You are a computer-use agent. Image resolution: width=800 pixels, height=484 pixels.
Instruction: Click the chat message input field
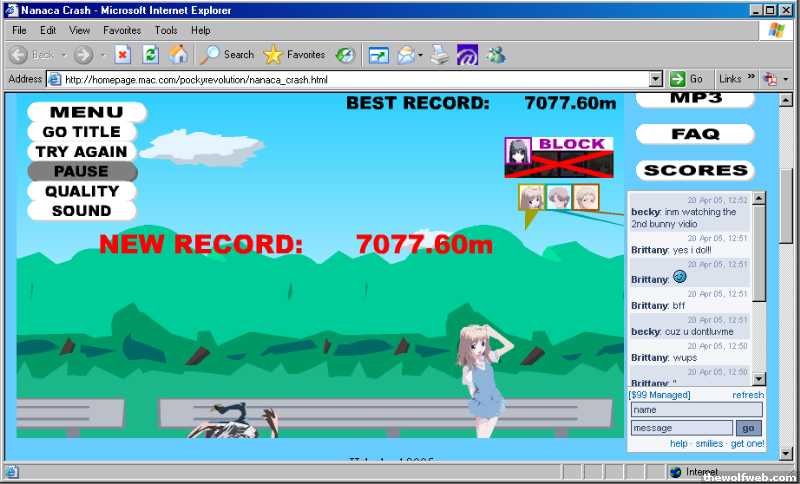click(x=681, y=428)
